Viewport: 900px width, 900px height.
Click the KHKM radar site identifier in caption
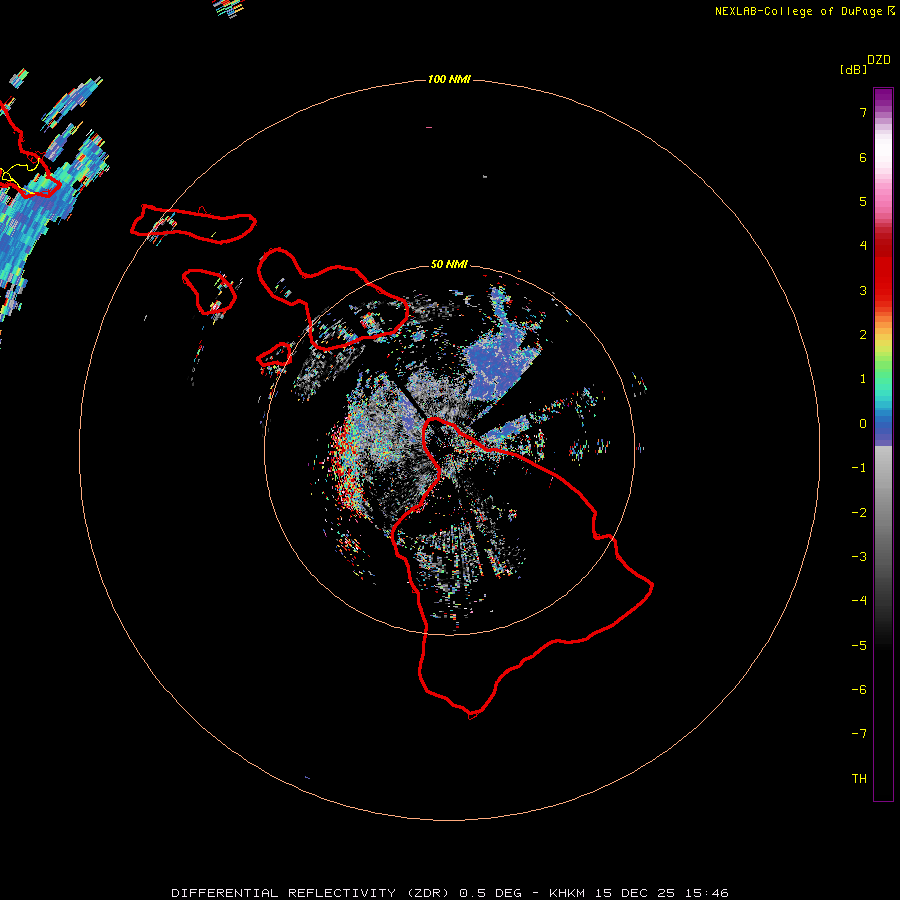coord(567,893)
